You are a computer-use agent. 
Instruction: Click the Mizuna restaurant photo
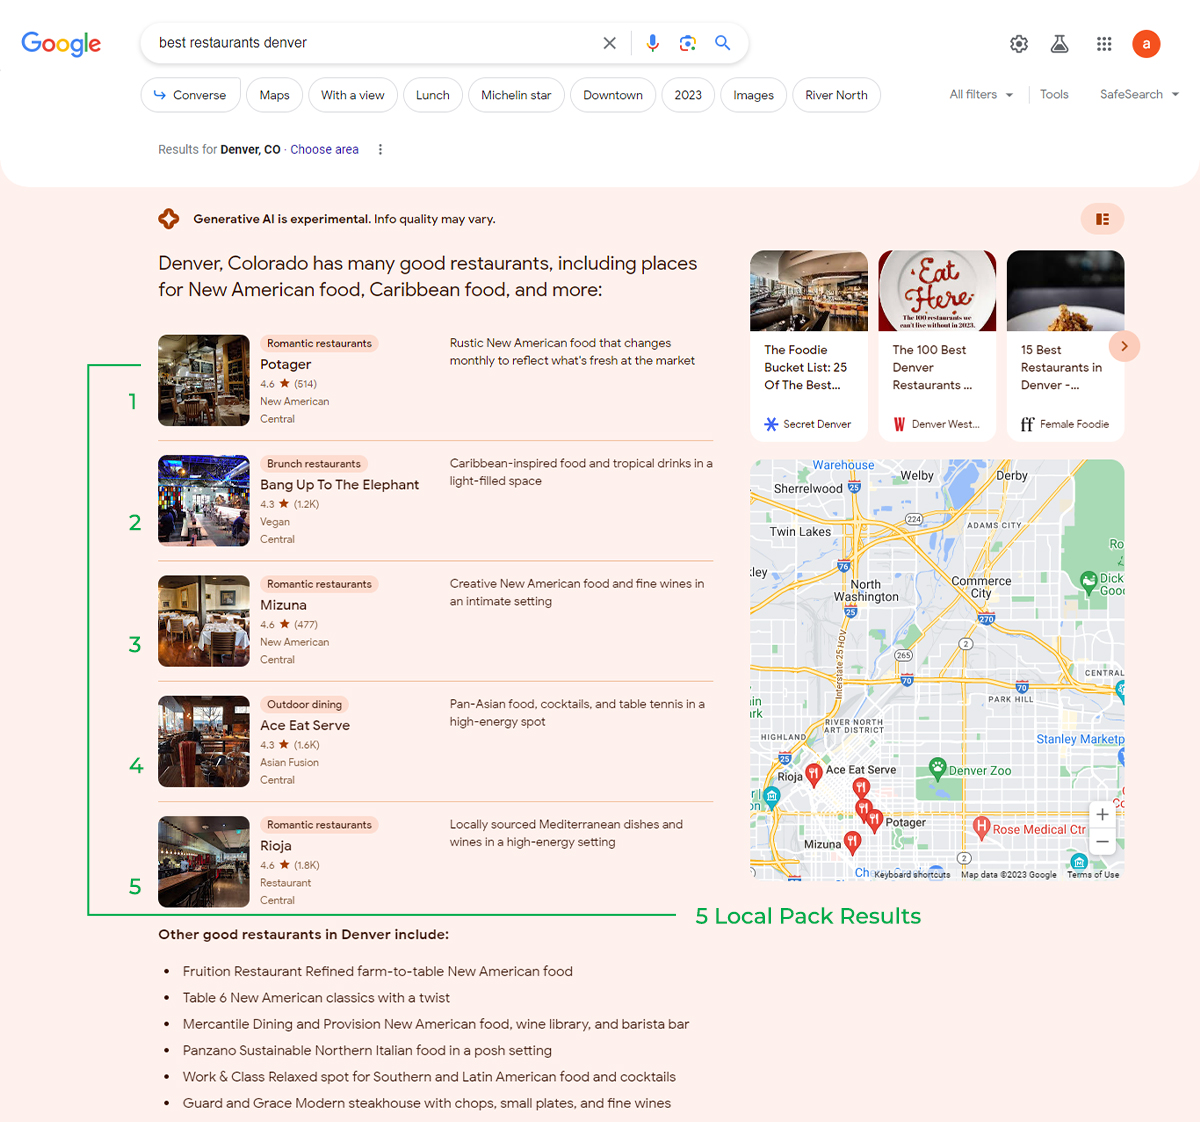[x=204, y=621]
